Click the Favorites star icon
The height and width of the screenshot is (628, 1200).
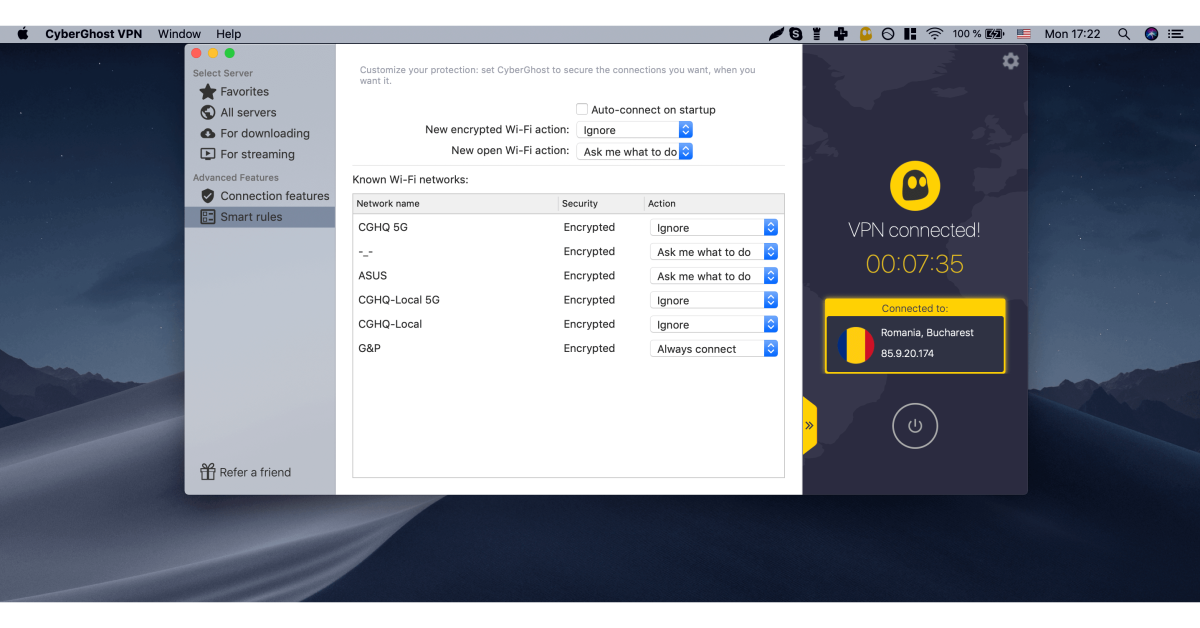(x=208, y=92)
